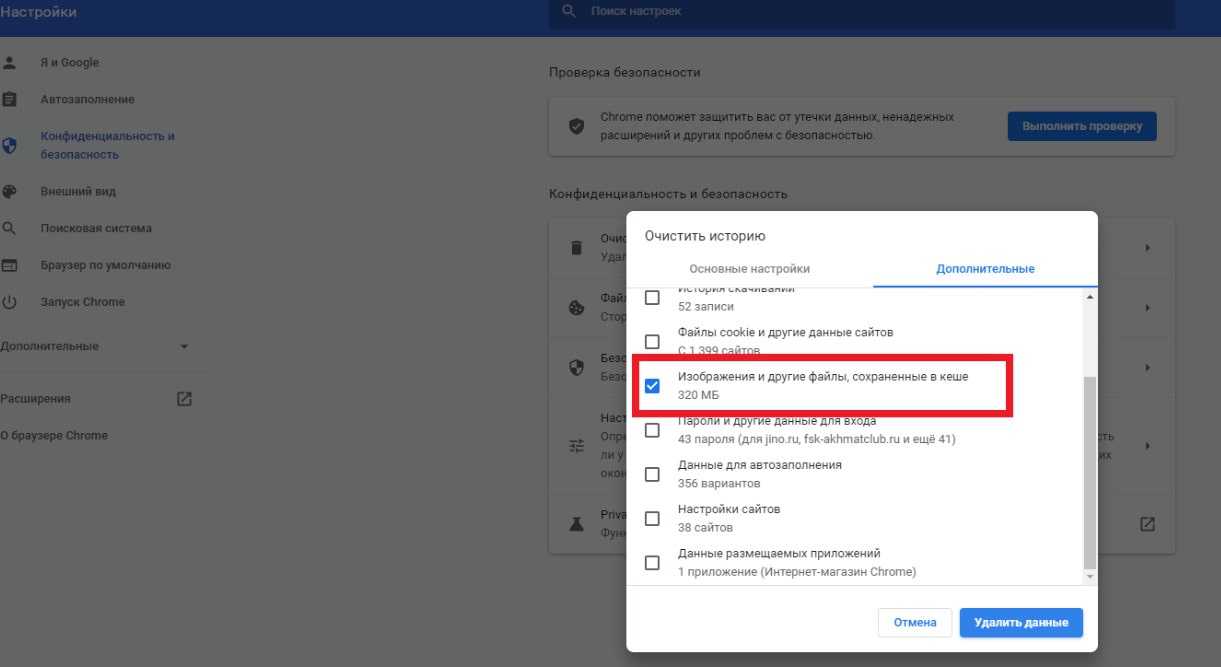Click the dialog scrollbar thumb
Image resolution: width=1221 pixels, height=667 pixels.
click(1090, 472)
